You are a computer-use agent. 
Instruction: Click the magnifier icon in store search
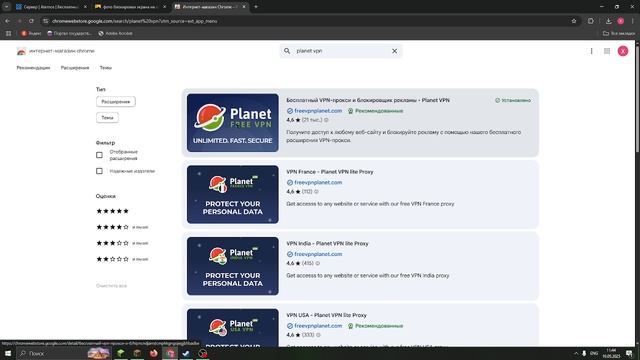pyautogui.click(x=287, y=51)
